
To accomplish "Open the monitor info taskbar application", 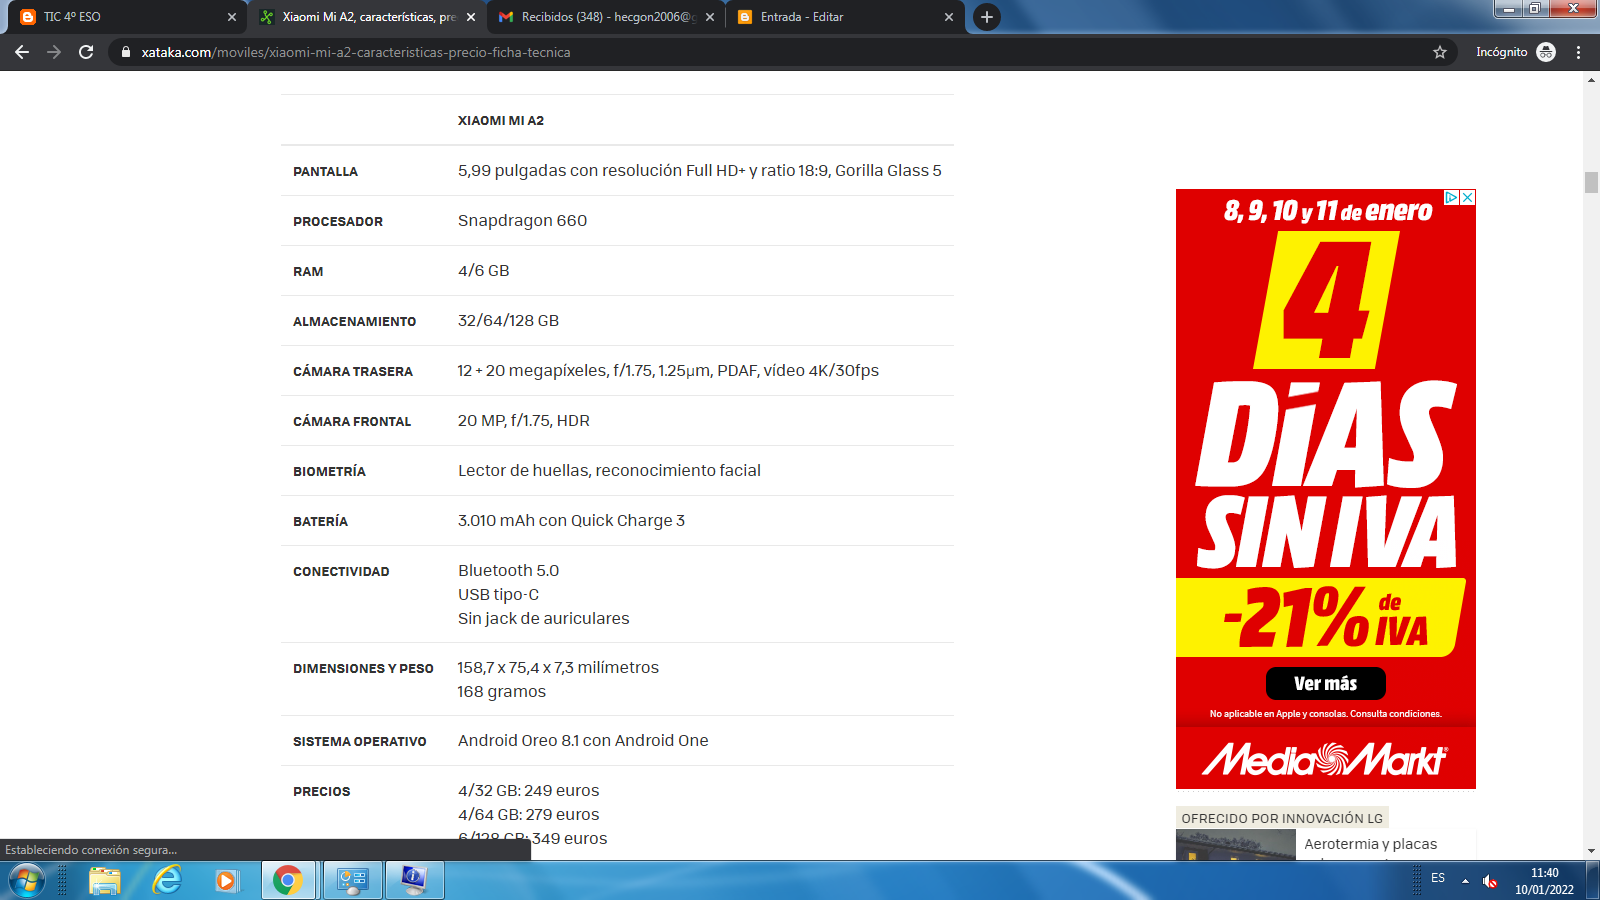I will (x=414, y=880).
